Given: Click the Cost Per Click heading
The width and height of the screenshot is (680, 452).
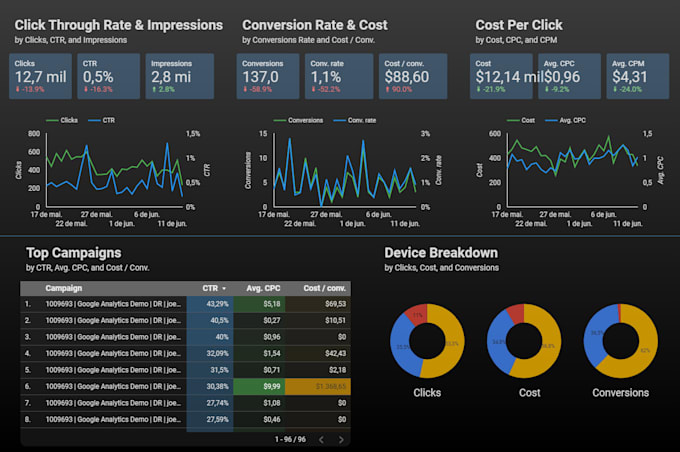Looking at the screenshot, I should pos(519,25).
